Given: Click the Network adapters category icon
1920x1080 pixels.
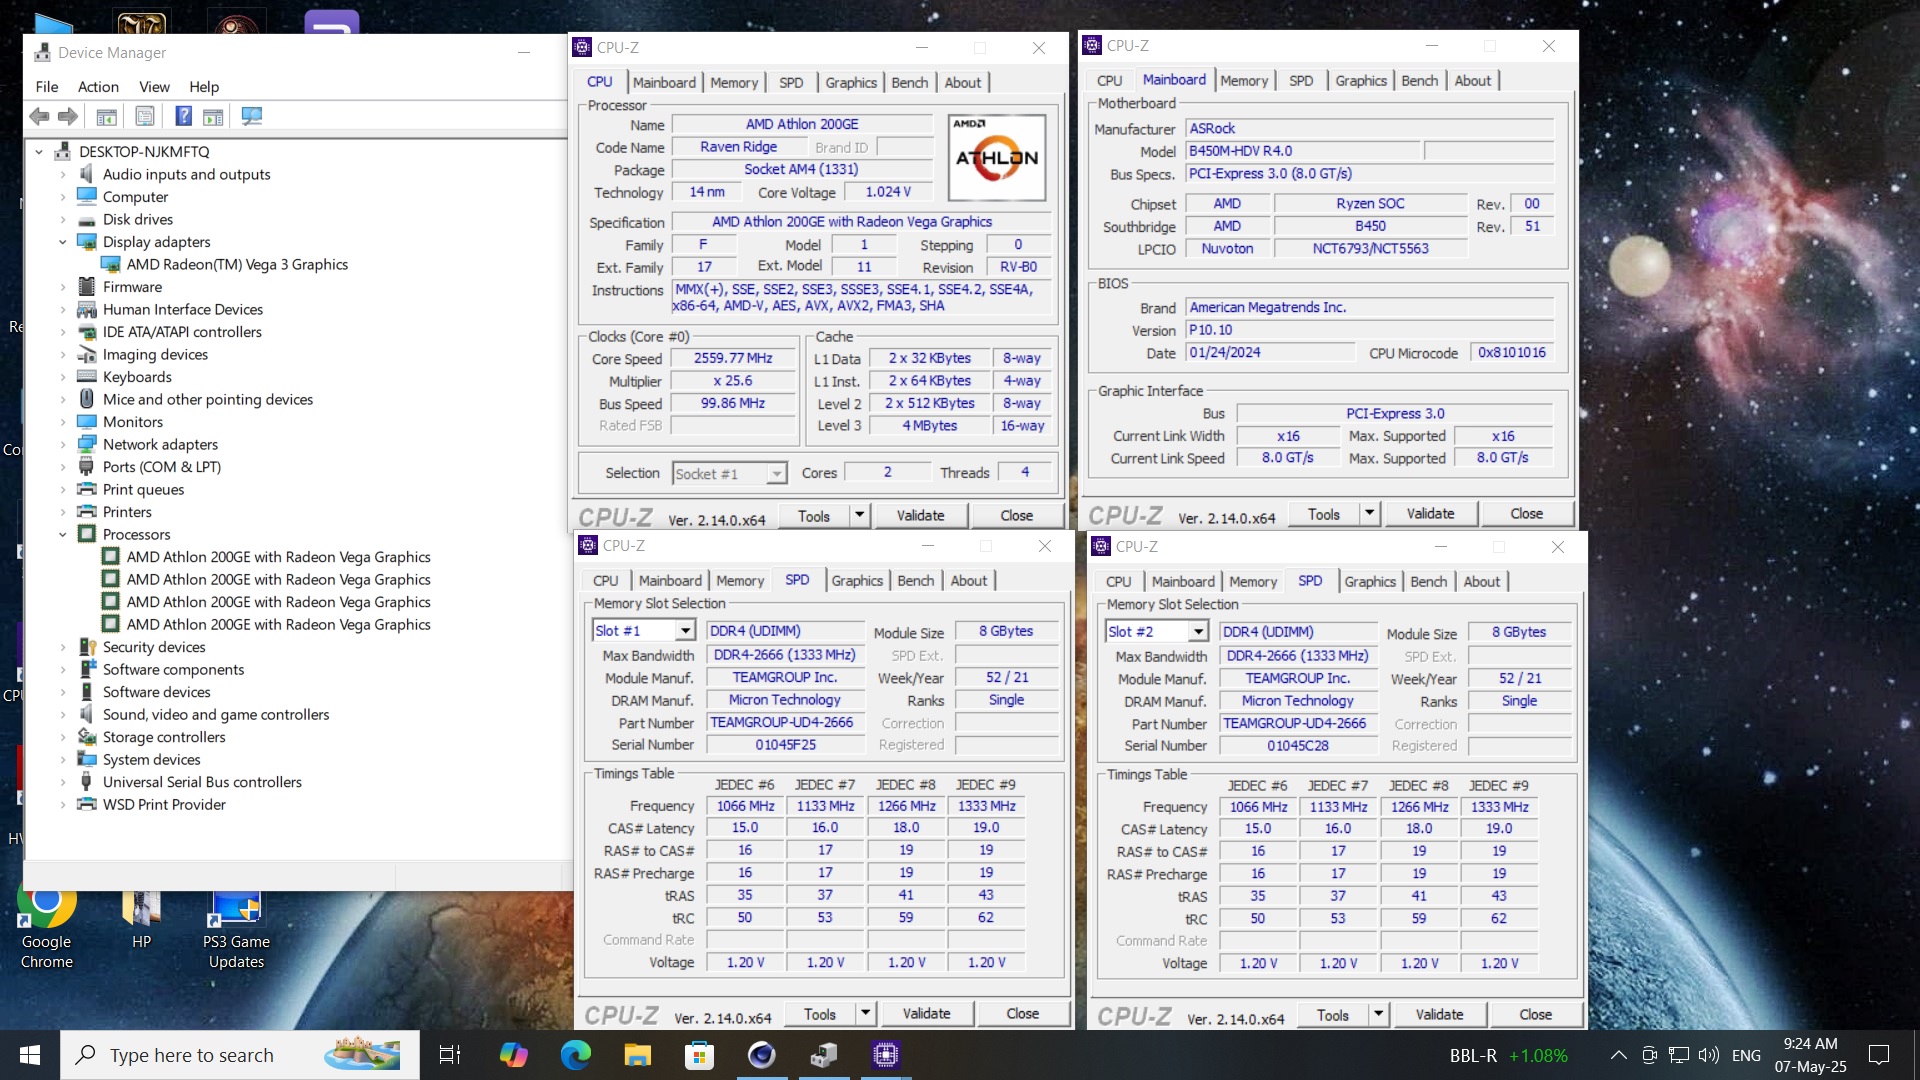Looking at the screenshot, I should (x=87, y=444).
